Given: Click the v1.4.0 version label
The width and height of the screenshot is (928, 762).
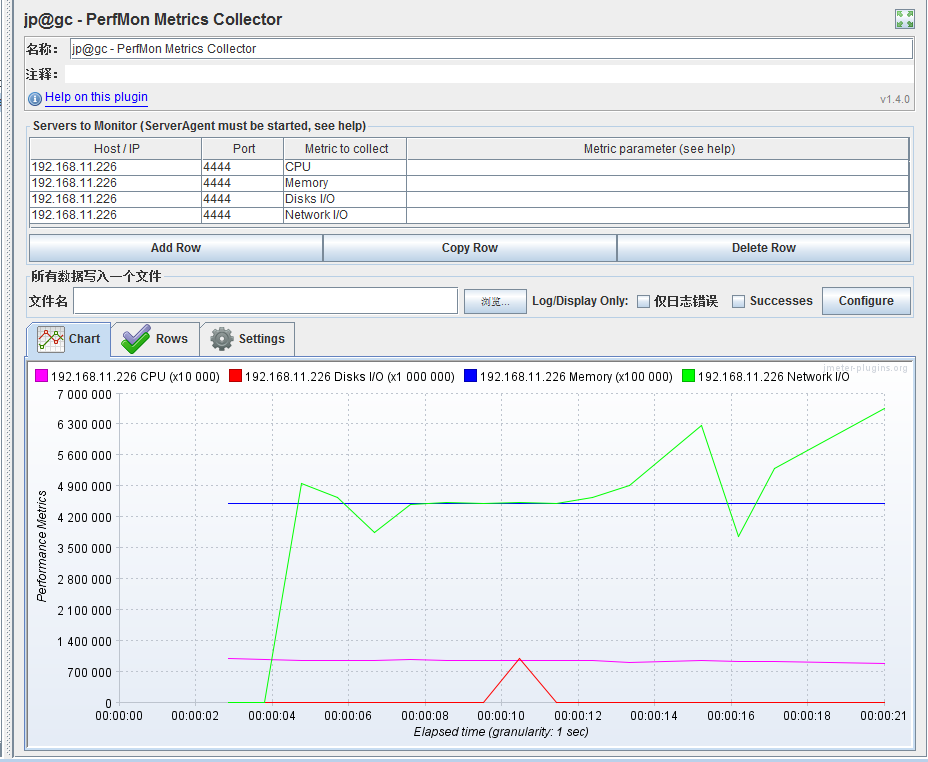Looking at the screenshot, I should click(894, 99).
